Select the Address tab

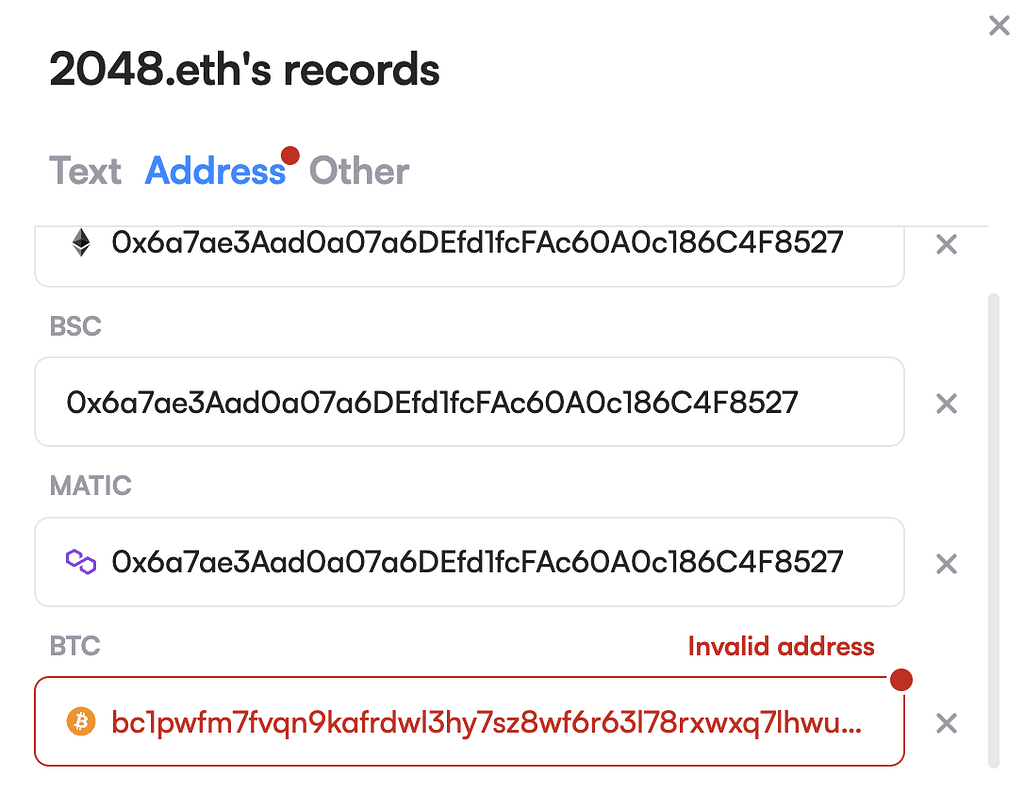point(215,171)
